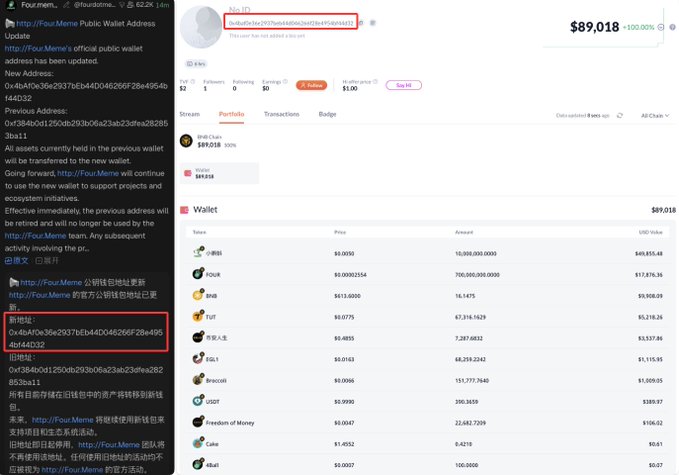Switch to the Stream tab
This screenshot has height=475, width=679.
[x=190, y=114]
